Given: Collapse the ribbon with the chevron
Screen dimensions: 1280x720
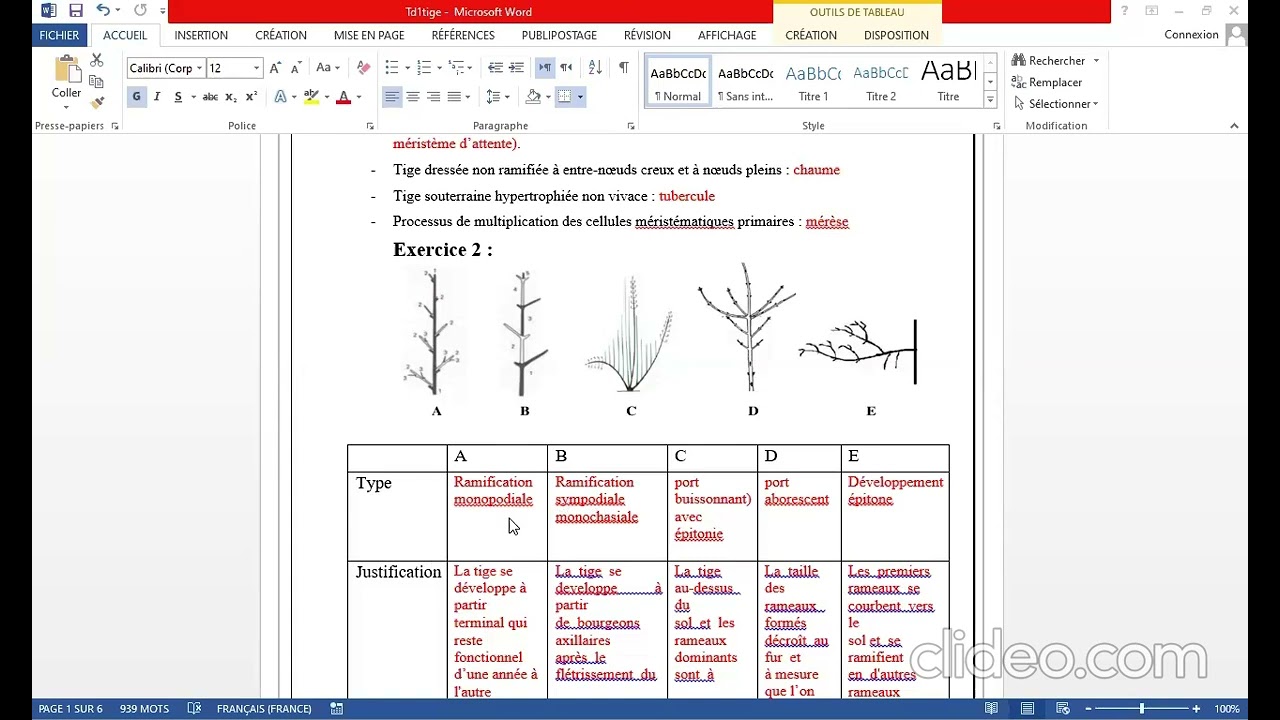Looking at the screenshot, I should pos(1234,126).
